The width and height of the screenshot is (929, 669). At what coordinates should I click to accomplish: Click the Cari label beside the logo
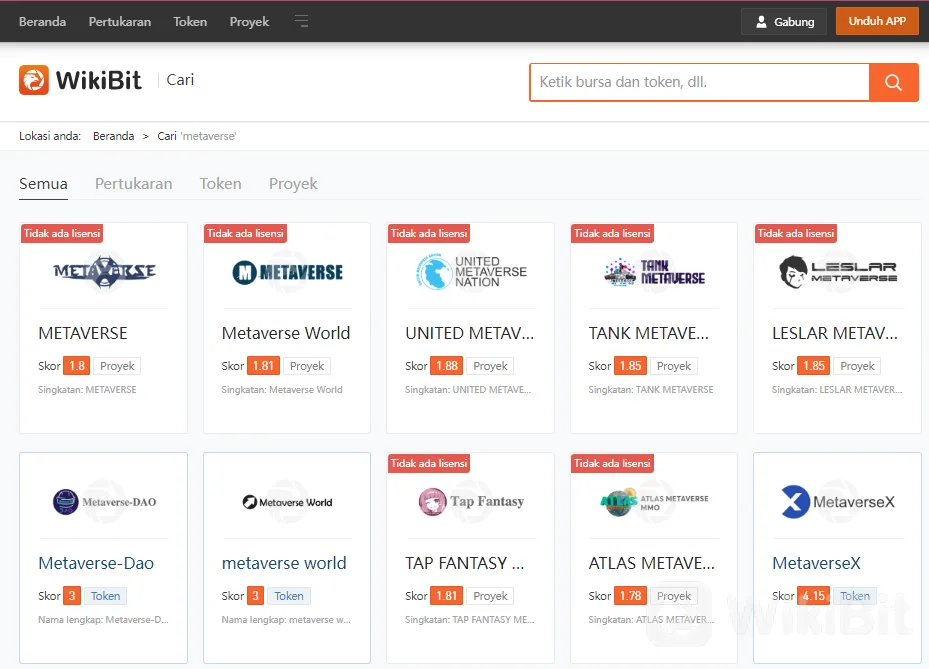click(x=180, y=80)
